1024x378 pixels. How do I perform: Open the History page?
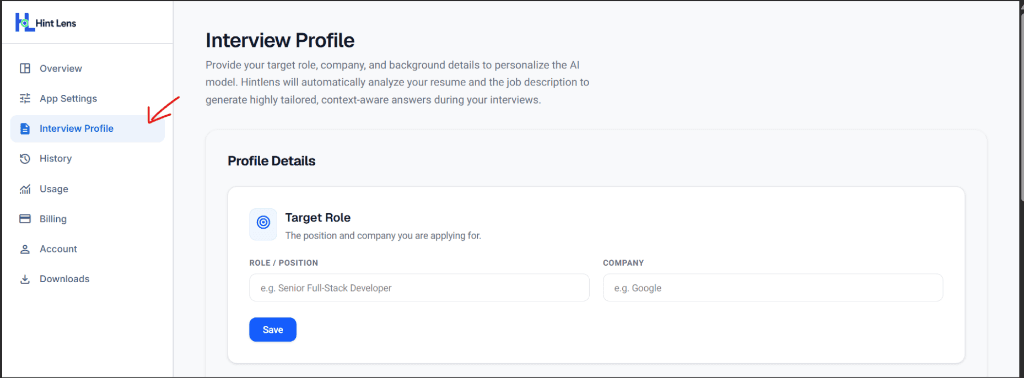click(88, 159)
